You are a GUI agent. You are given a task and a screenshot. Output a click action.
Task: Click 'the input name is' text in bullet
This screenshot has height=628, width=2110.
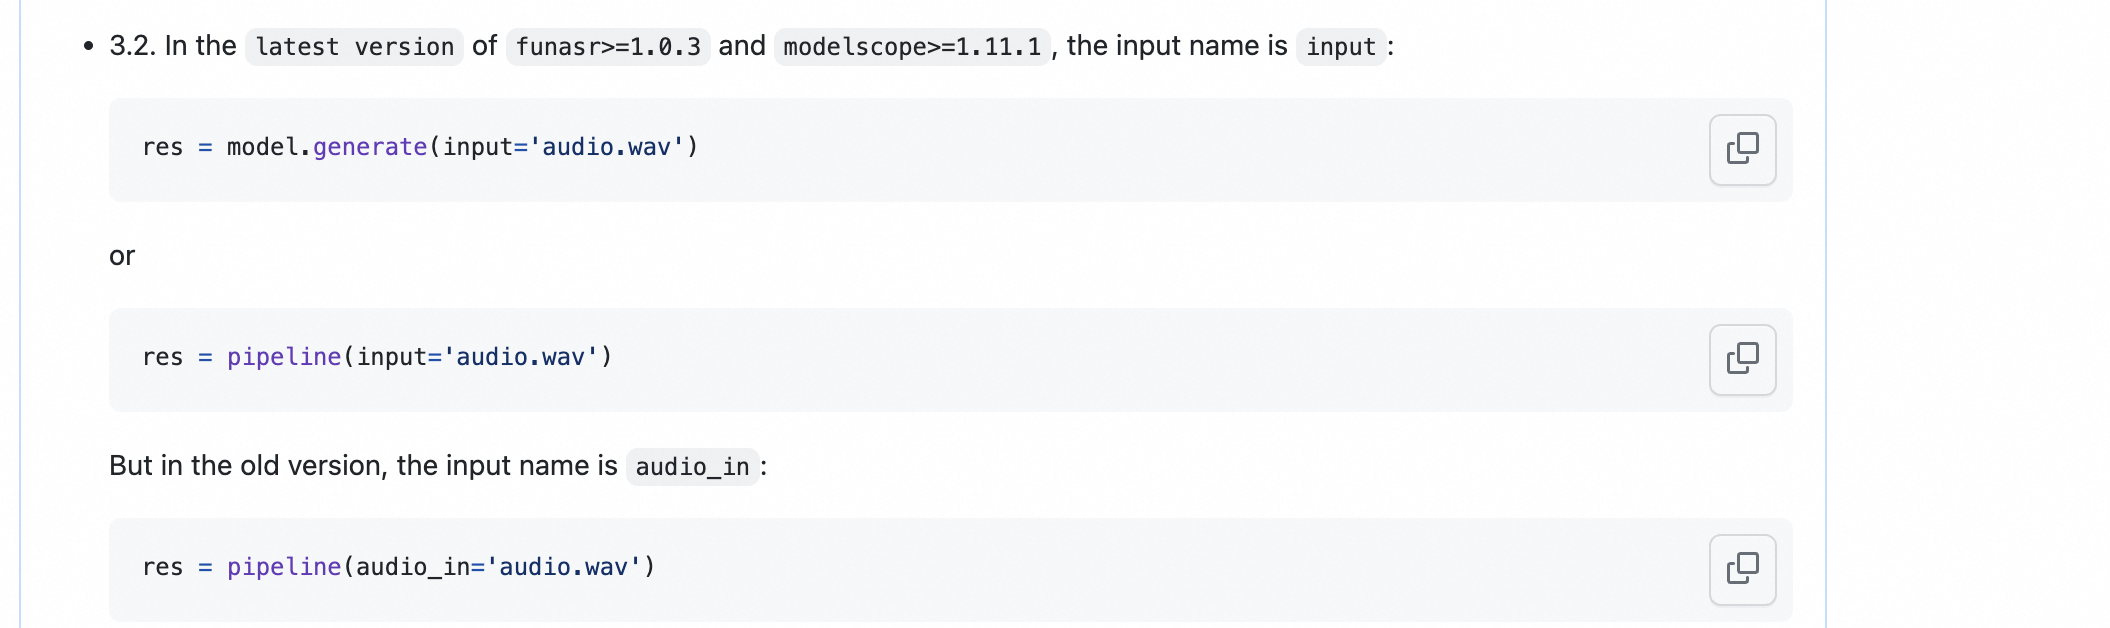(1177, 46)
